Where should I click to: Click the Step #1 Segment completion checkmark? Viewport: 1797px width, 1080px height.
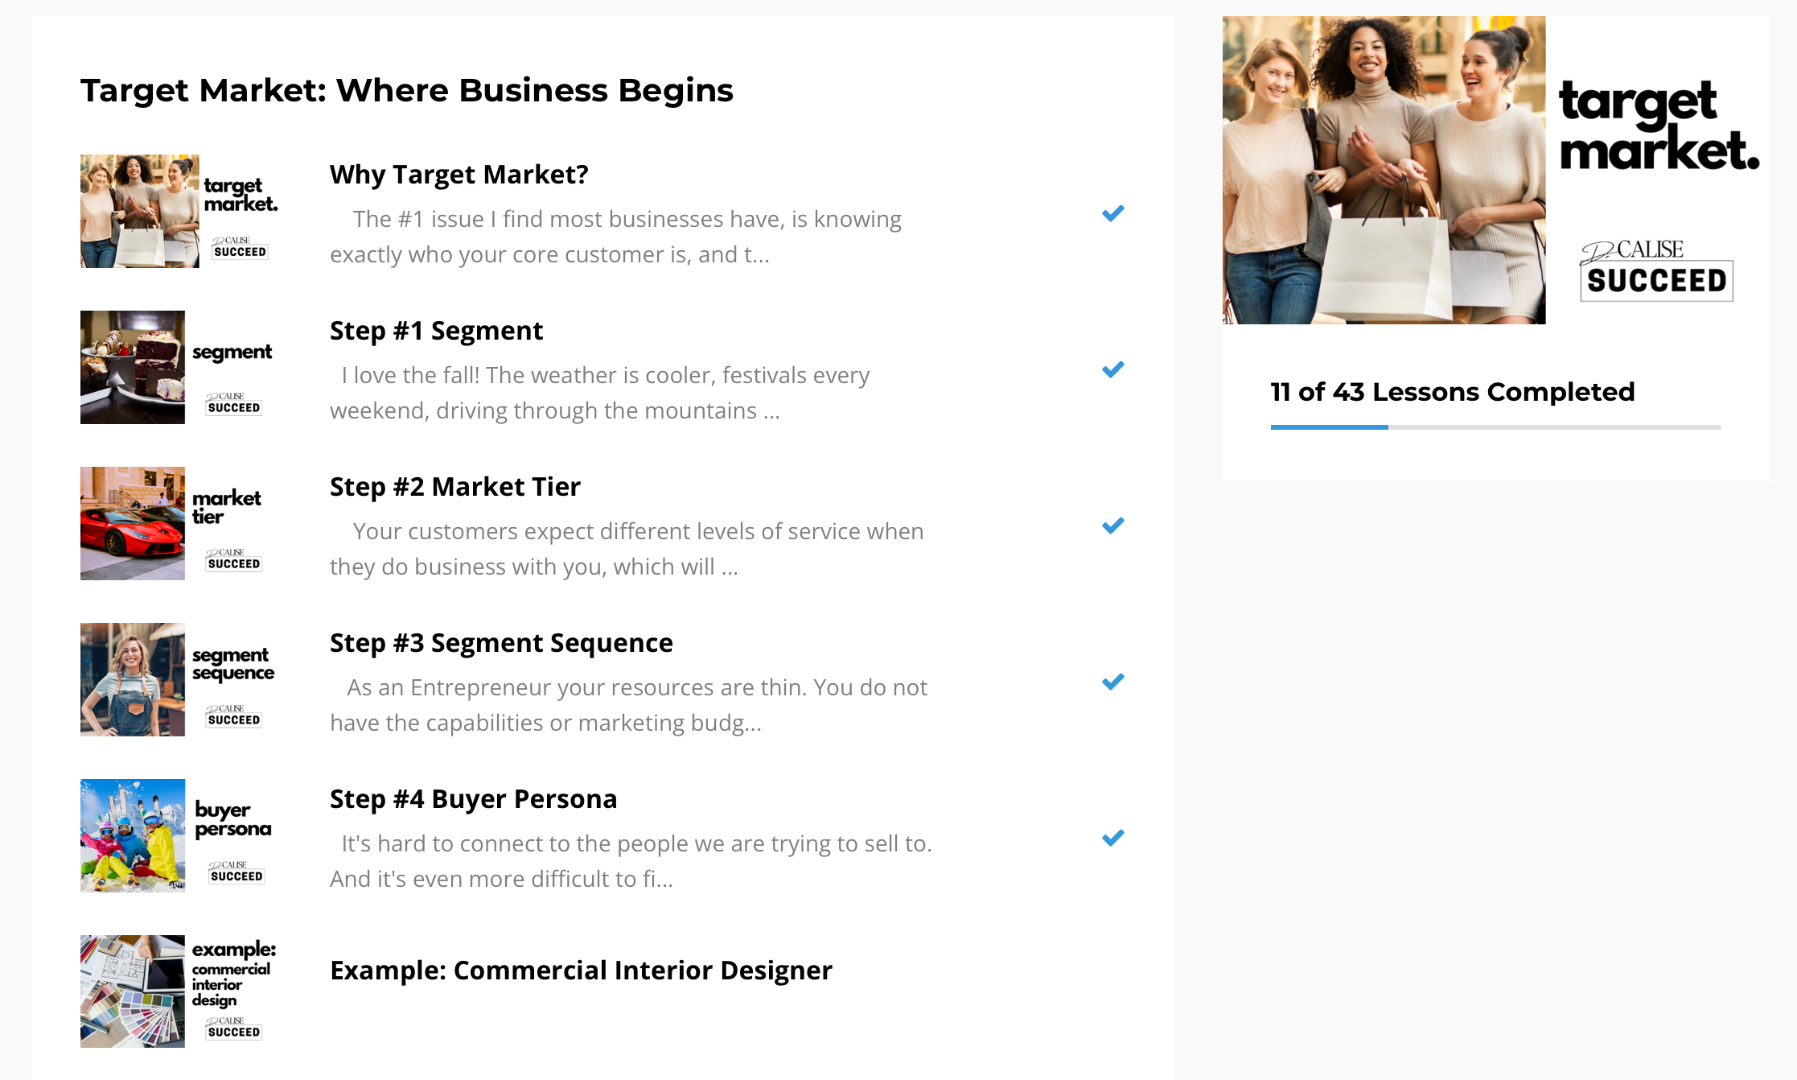pyautogui.click(x=1112, y=370)
